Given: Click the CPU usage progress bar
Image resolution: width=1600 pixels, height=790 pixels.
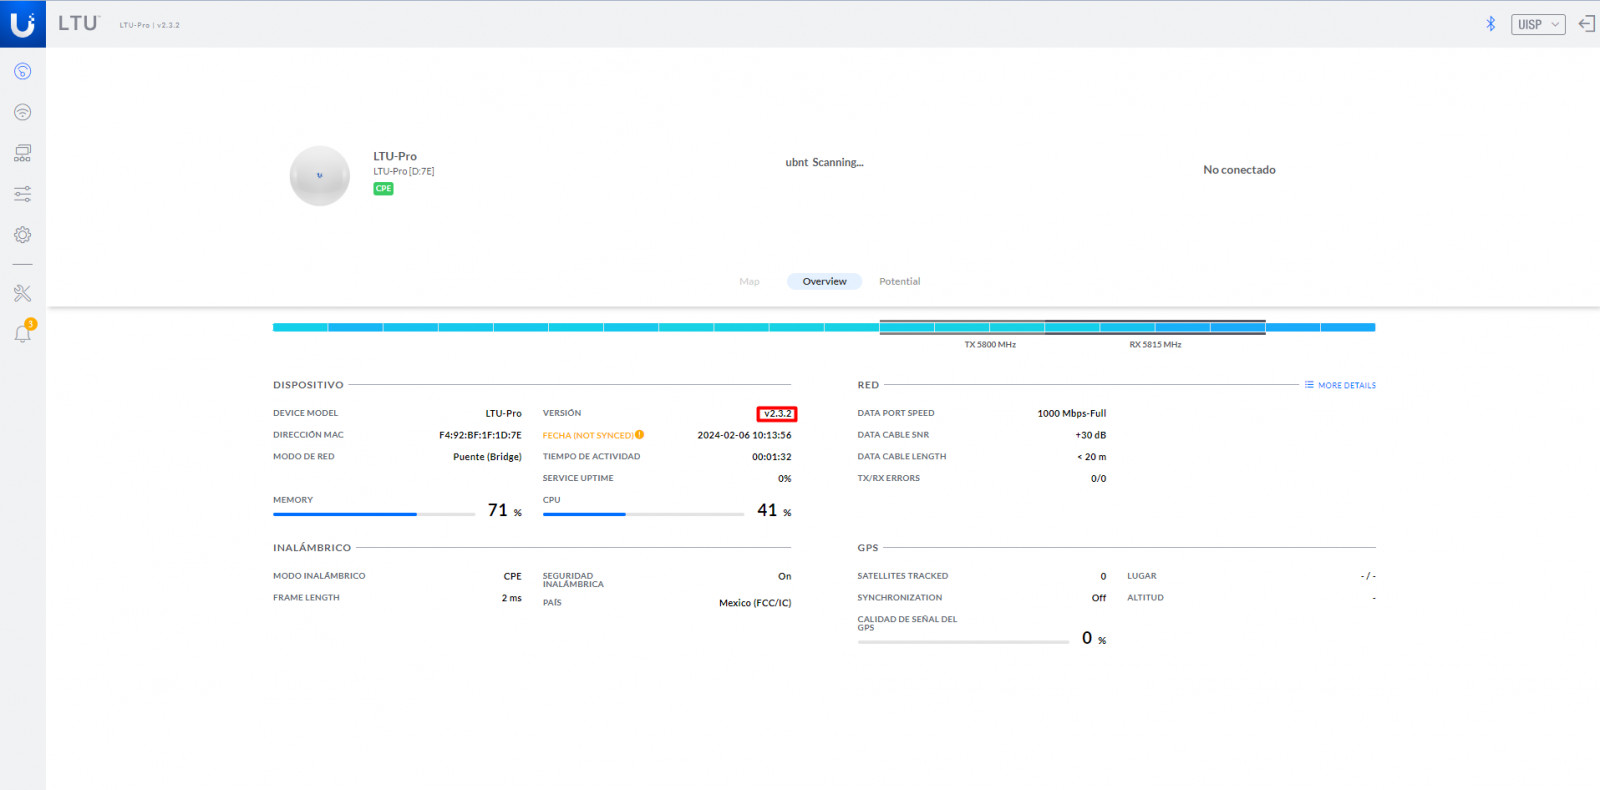Looking at the screenshot, I should [643, 514].
